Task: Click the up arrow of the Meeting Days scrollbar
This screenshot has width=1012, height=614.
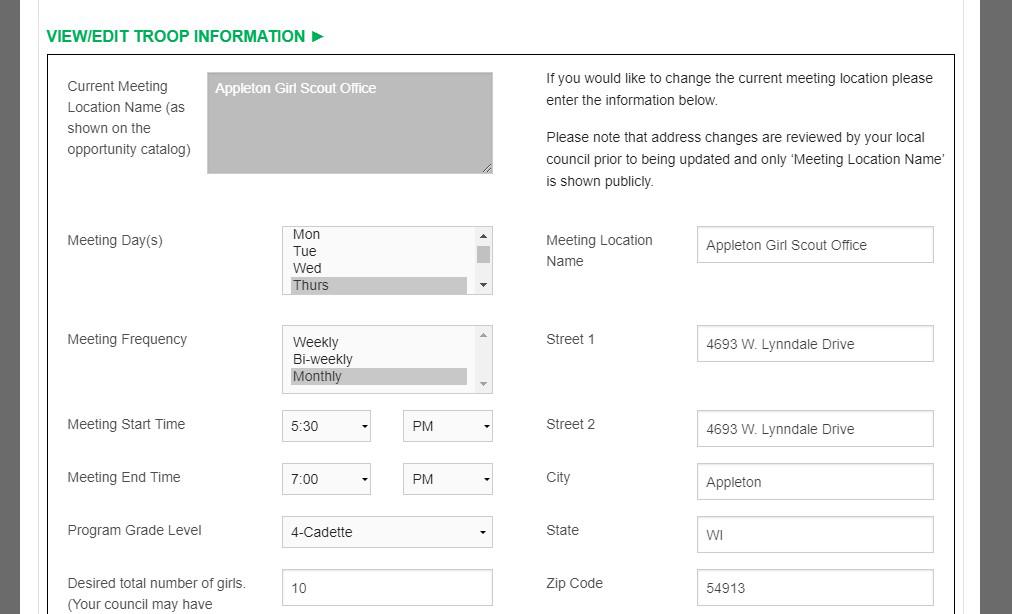Action: pyautogui.click(x=483, y=236)
